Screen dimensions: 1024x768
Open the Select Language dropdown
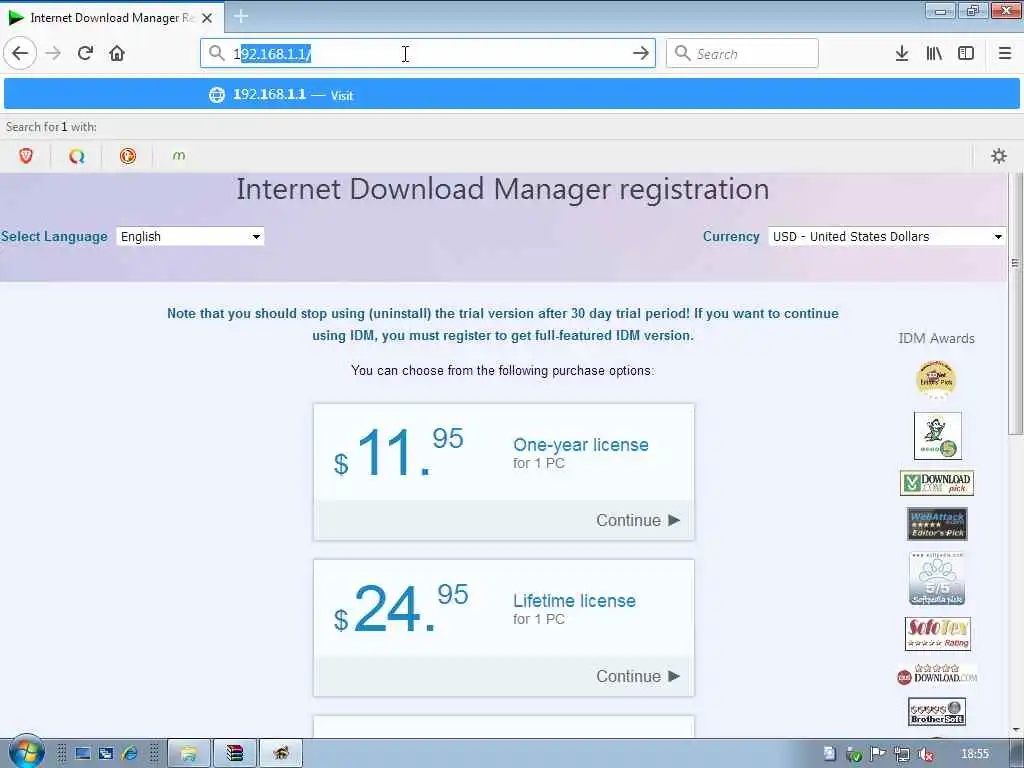190,236
